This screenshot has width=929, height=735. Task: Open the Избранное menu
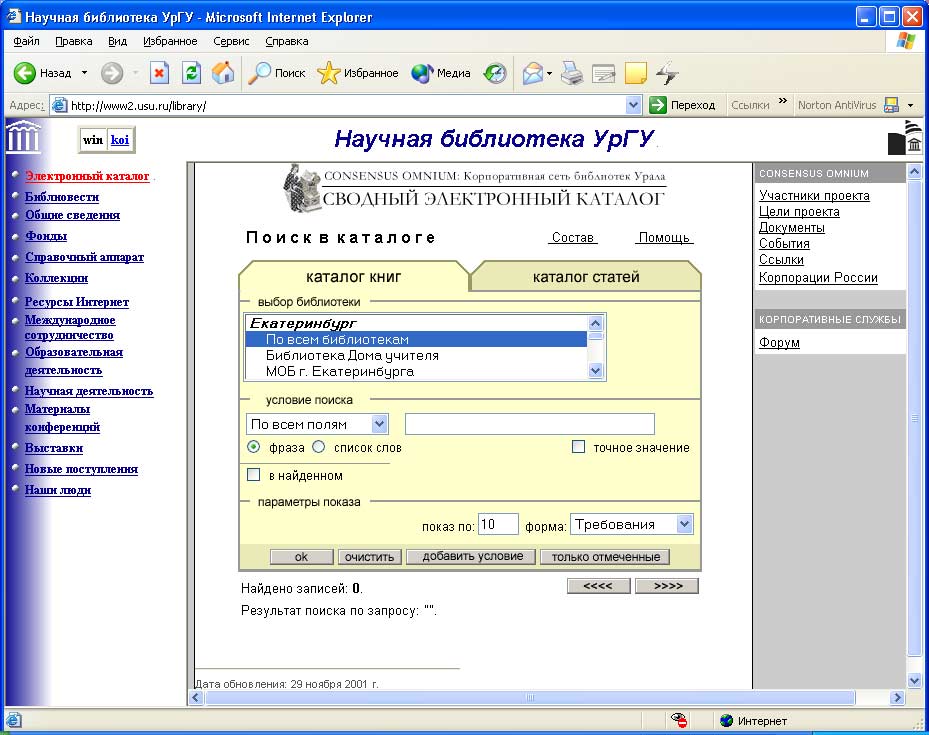coord(170,41)
